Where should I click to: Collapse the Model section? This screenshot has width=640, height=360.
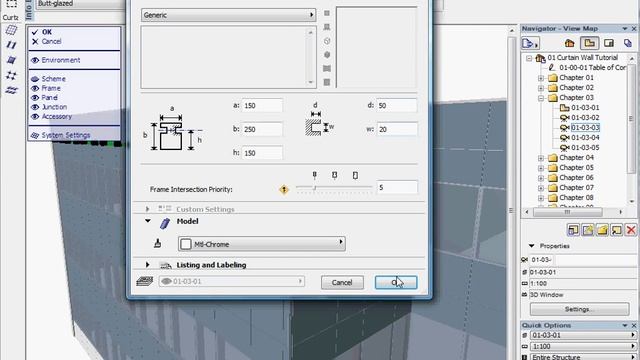pyautogui.click(x=147, y=221)
